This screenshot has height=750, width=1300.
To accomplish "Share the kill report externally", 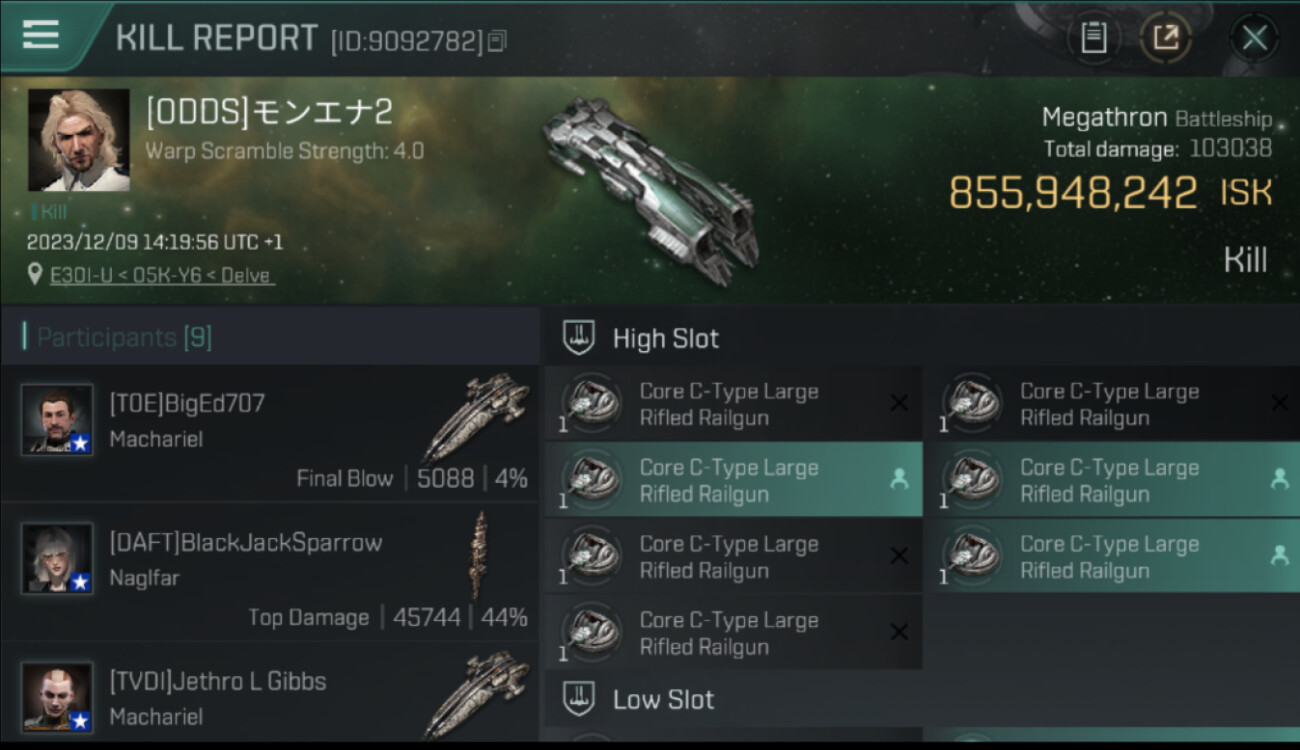I will coord(1166,39).
